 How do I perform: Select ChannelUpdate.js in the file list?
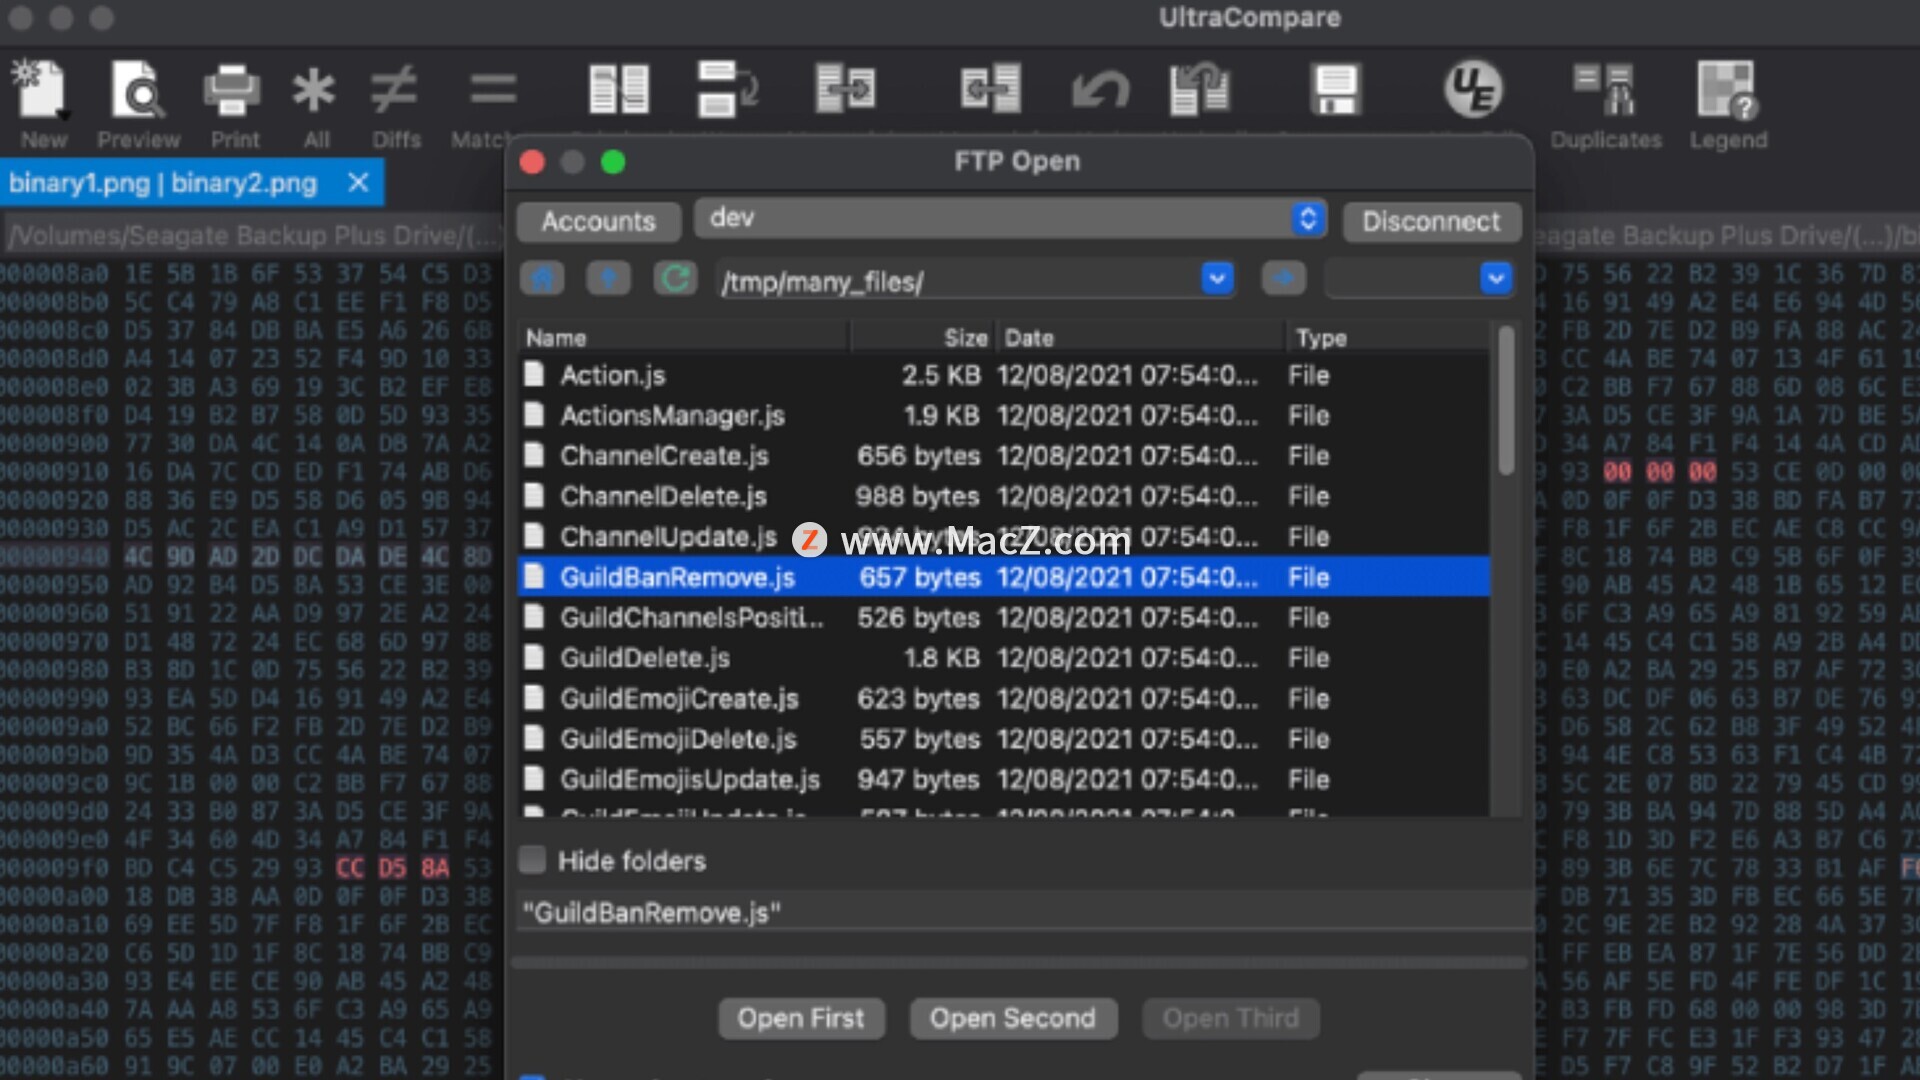coord(1004,537)
